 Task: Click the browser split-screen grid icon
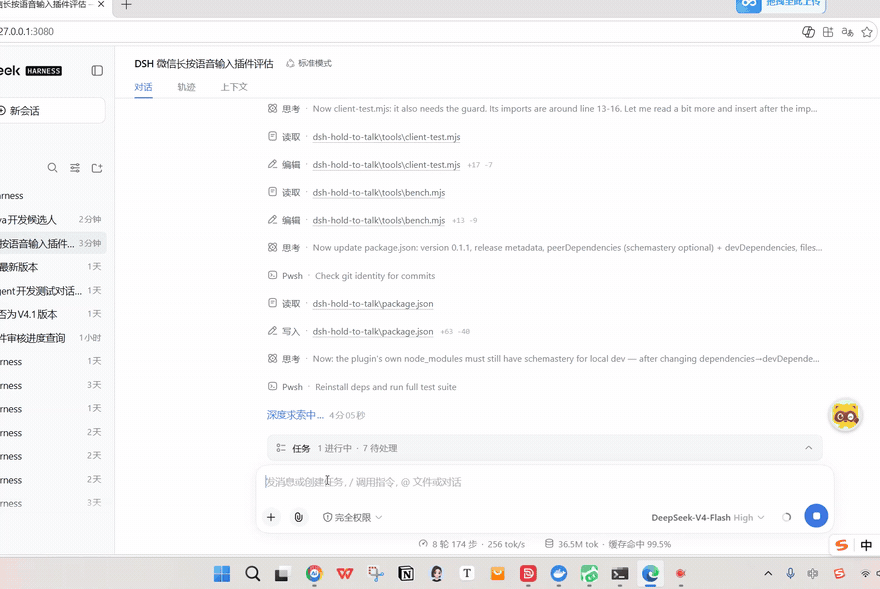pos(828,32)
